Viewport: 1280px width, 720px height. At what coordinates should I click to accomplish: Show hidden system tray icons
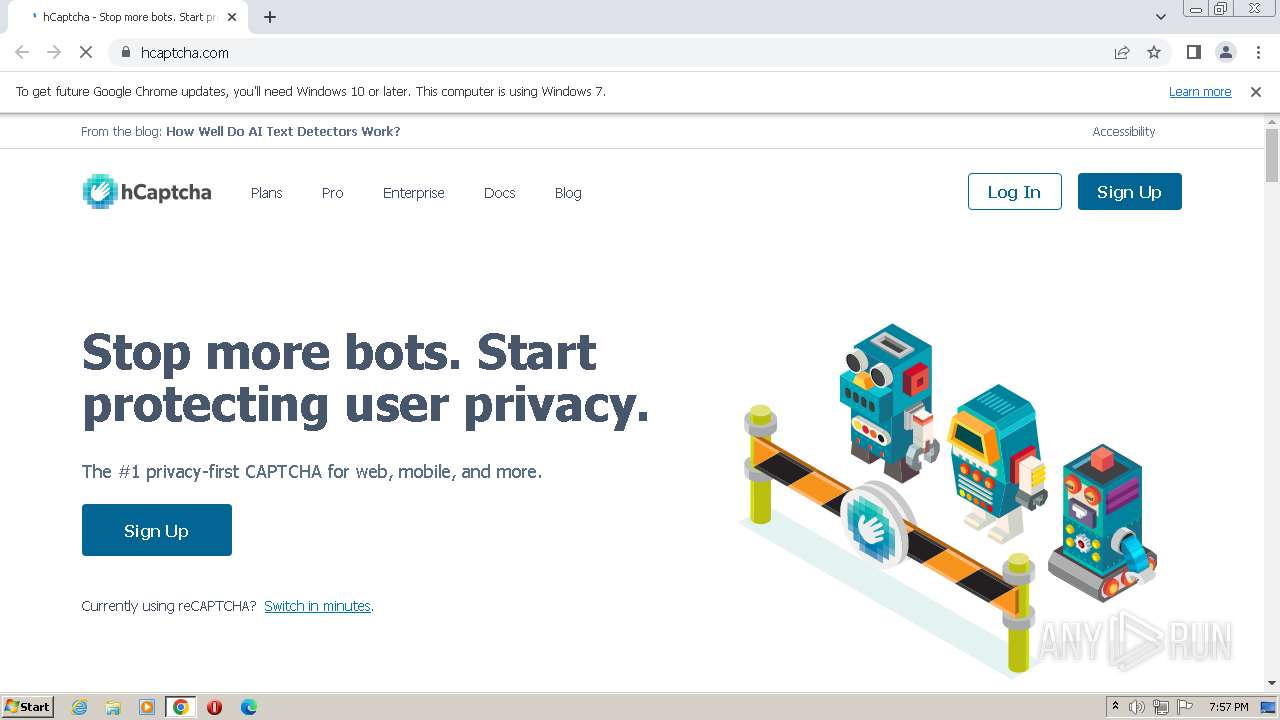pyautogui.click(x=1115, y=706)
